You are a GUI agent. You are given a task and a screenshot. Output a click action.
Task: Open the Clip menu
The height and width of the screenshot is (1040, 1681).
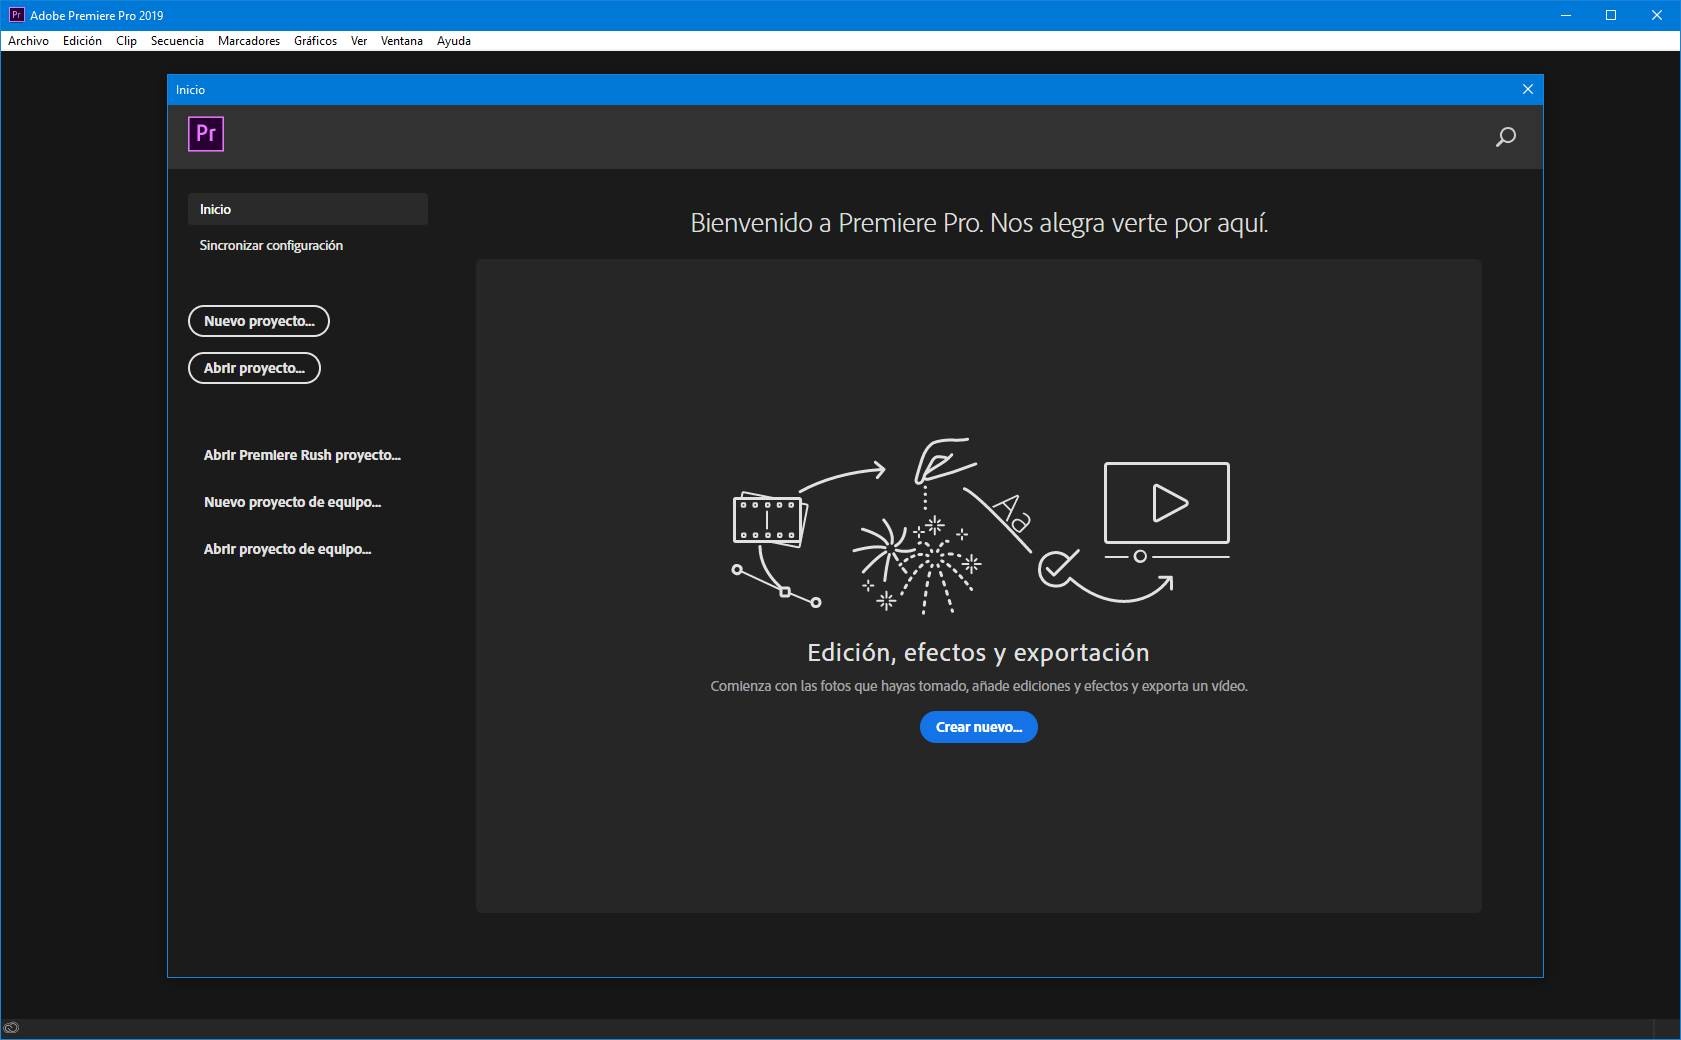tap(126, 41)
